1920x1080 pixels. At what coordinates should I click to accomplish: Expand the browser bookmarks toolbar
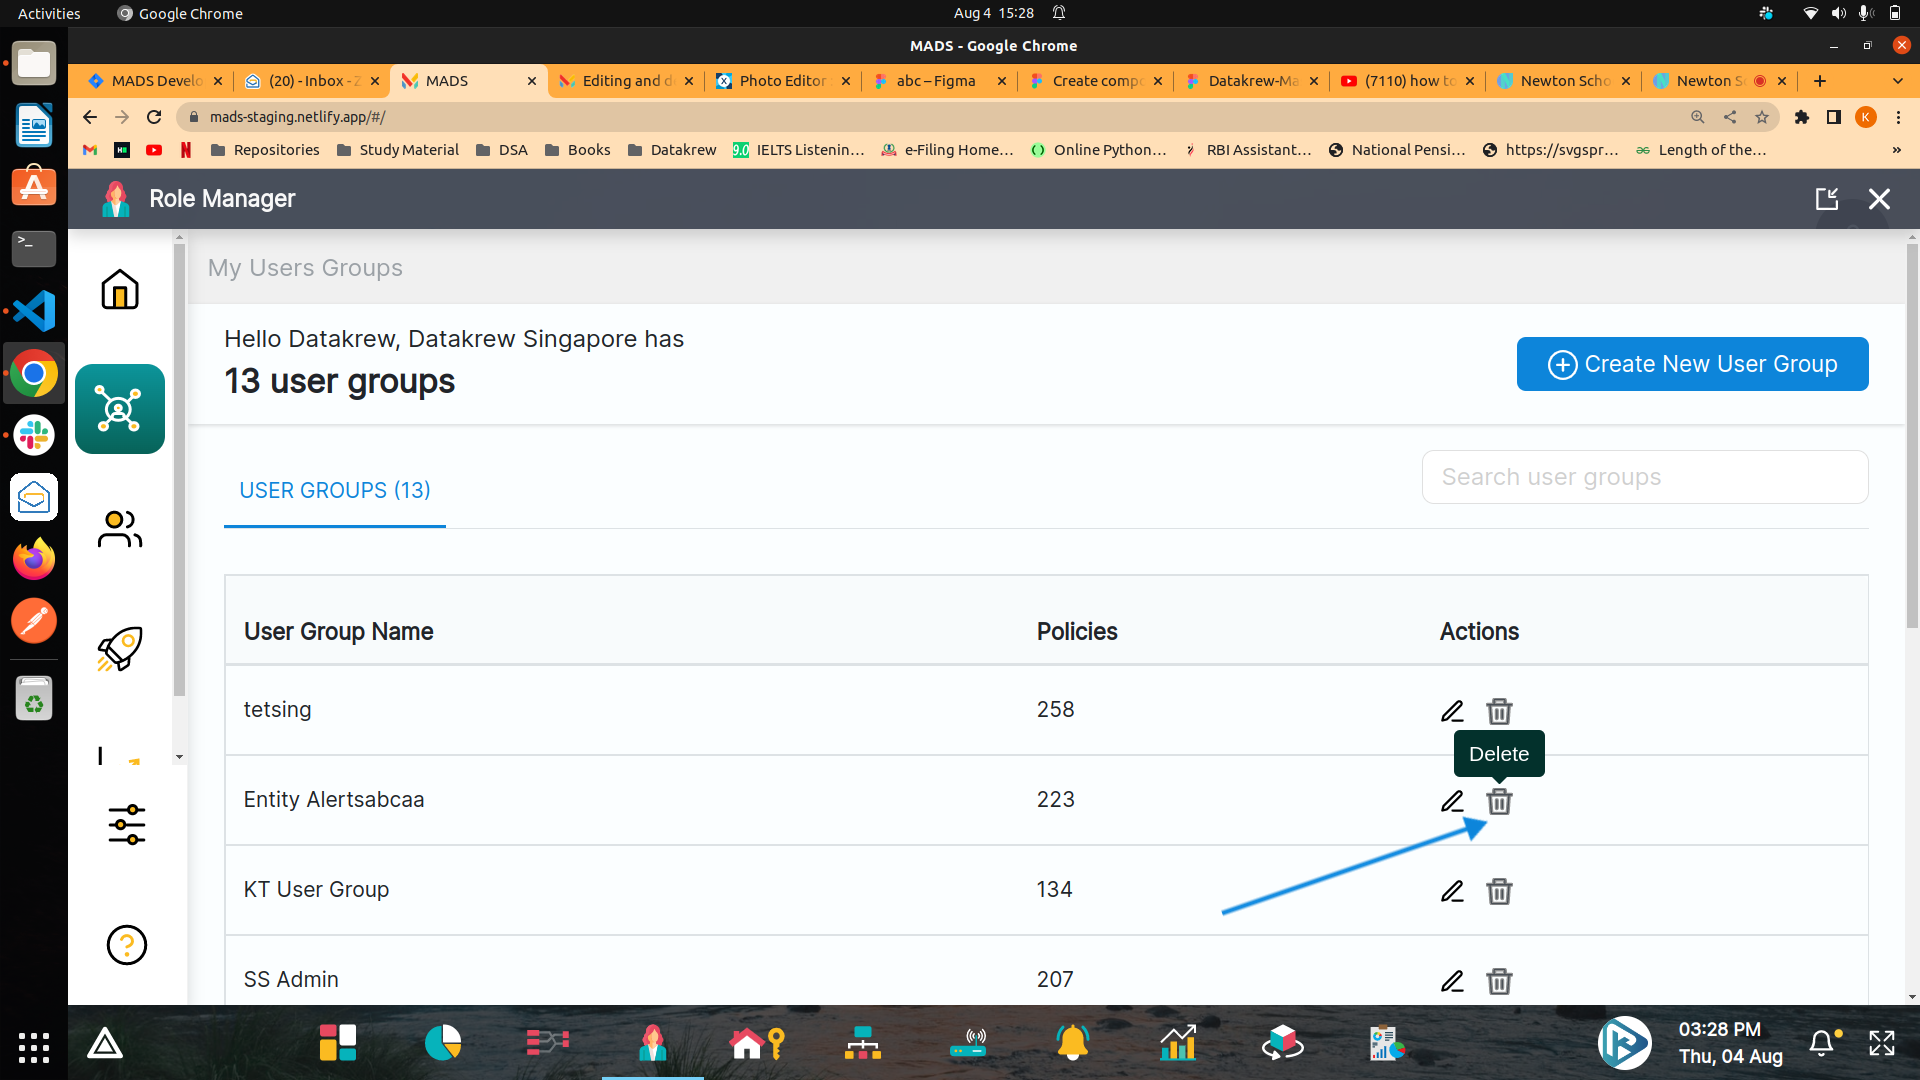pos(1896,149)
